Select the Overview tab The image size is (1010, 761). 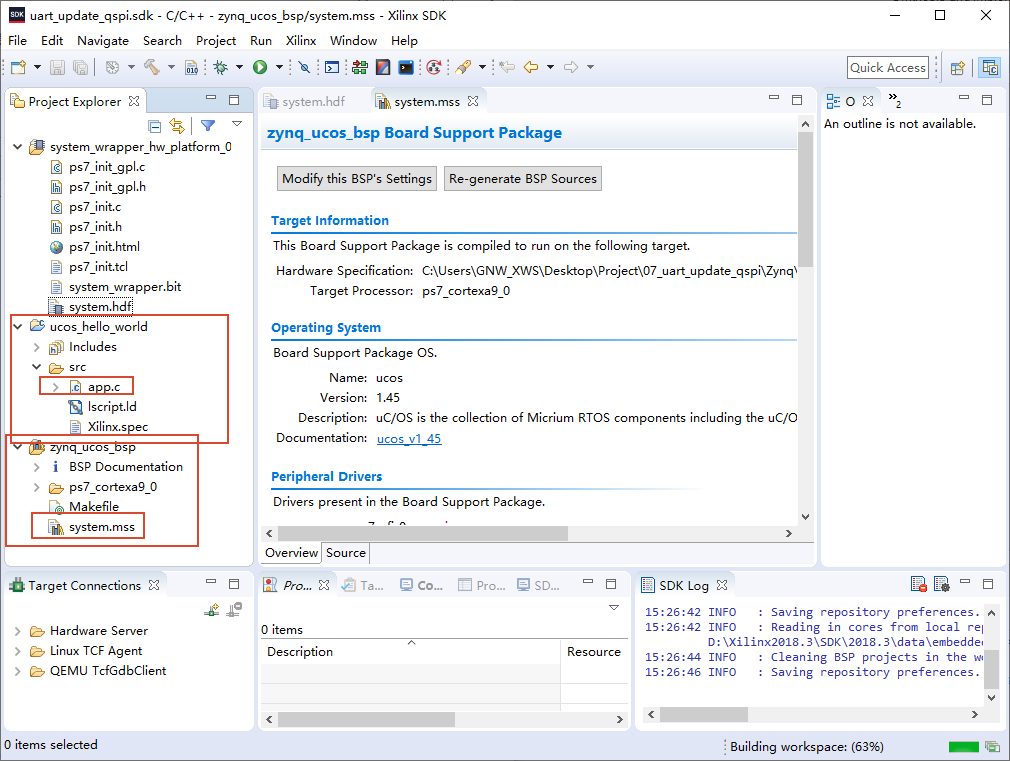click(x=291, y=553)
